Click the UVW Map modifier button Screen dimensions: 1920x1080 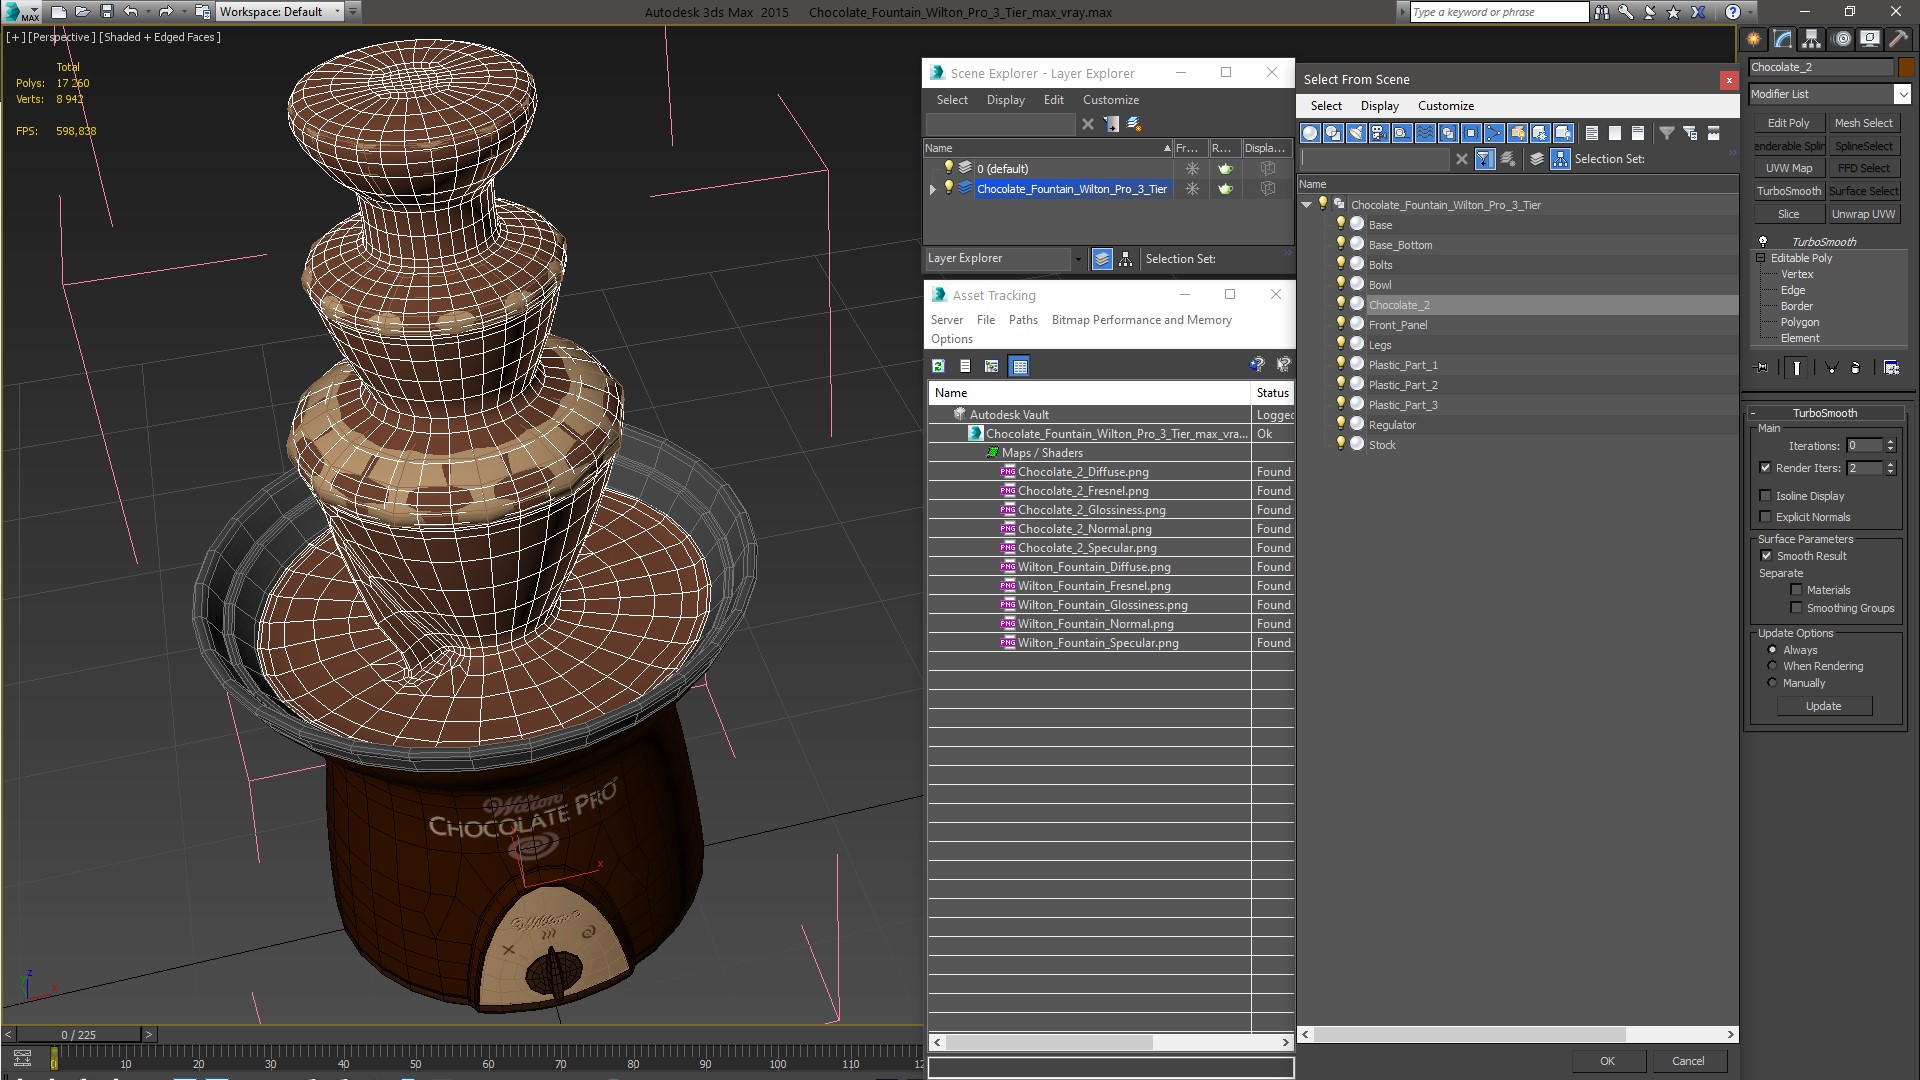coord(1788,168)
